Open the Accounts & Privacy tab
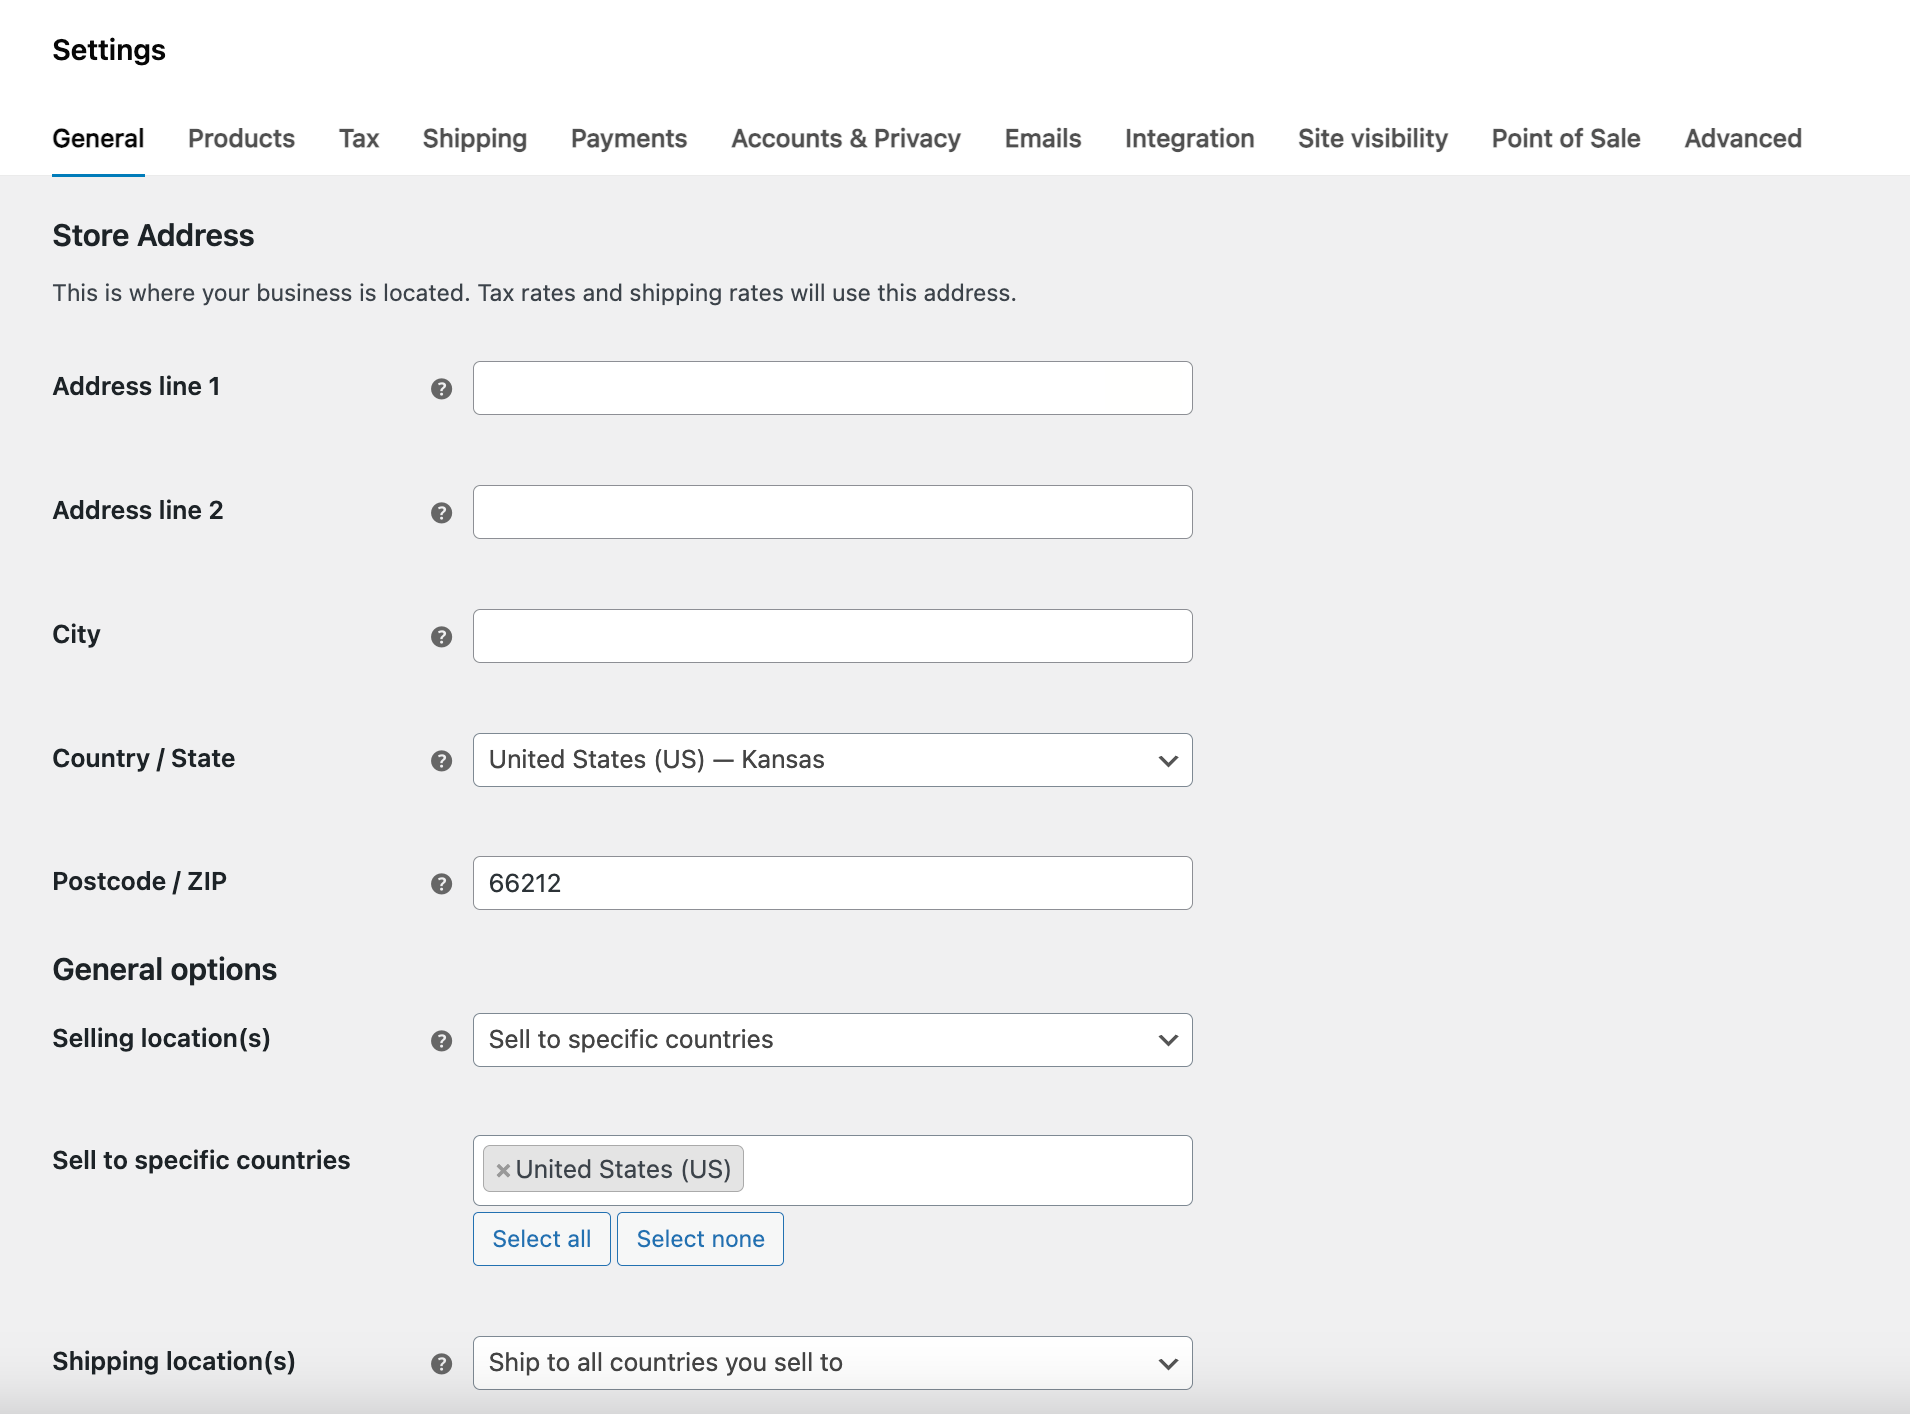This screenshot has height=1414, width=1910. [x=845, y=139]
